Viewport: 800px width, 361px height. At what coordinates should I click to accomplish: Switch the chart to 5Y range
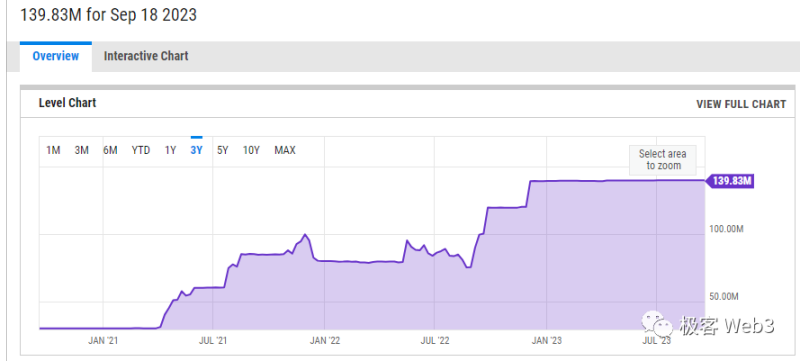[x=222, y=150]
